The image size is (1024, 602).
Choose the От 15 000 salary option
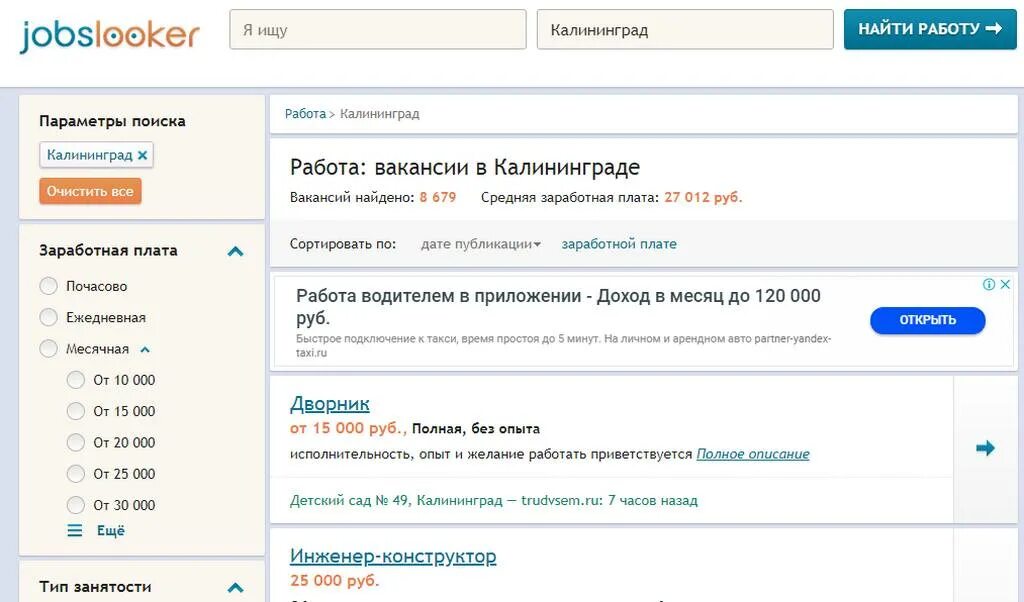(76, 411)
